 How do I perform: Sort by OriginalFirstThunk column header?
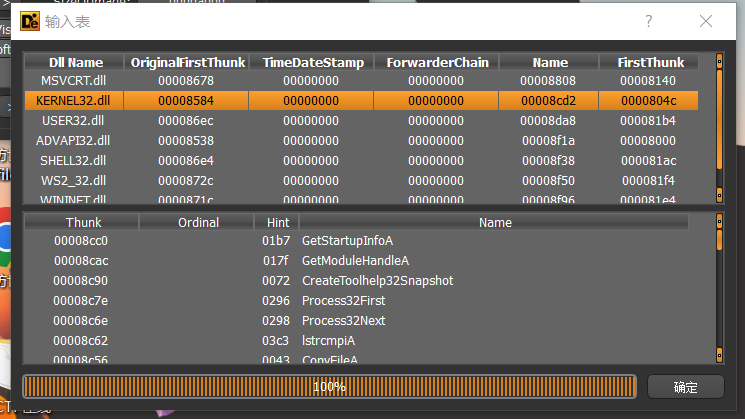click(186, 62)
